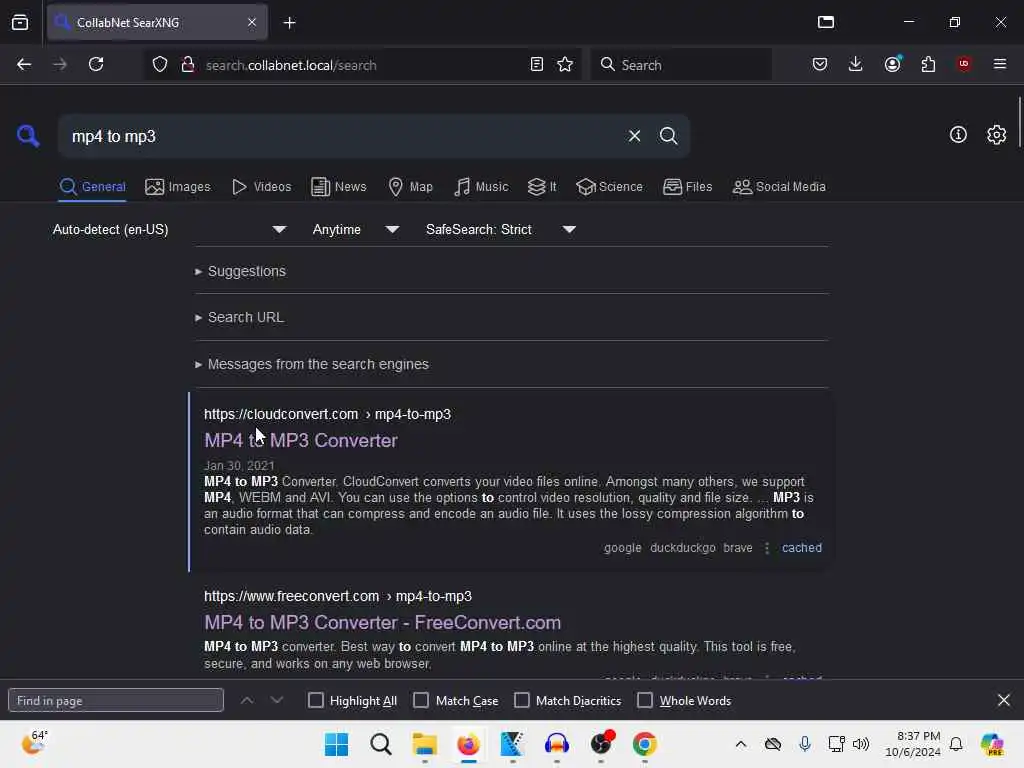Open SearXNG preferences gear
This screenshot has height=768, width=1024.
(x=996, y=135)
